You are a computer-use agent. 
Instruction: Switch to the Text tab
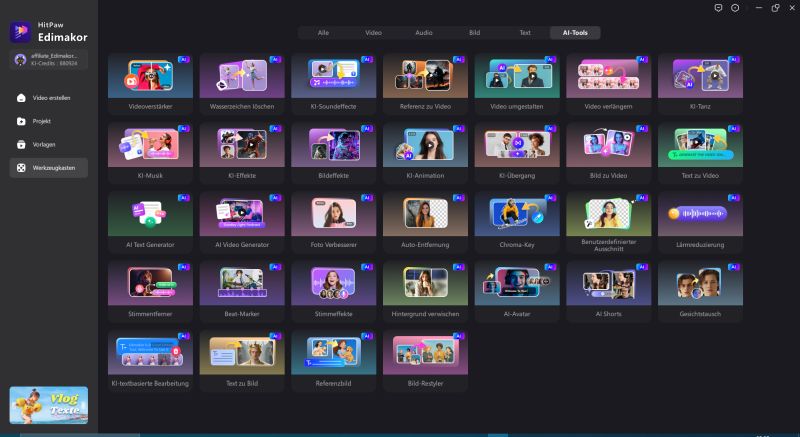[x=525, y=33]
